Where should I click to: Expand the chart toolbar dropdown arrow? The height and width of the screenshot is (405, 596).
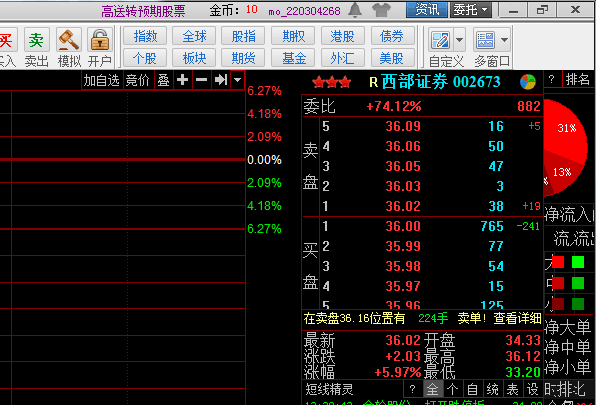point(238,80)
